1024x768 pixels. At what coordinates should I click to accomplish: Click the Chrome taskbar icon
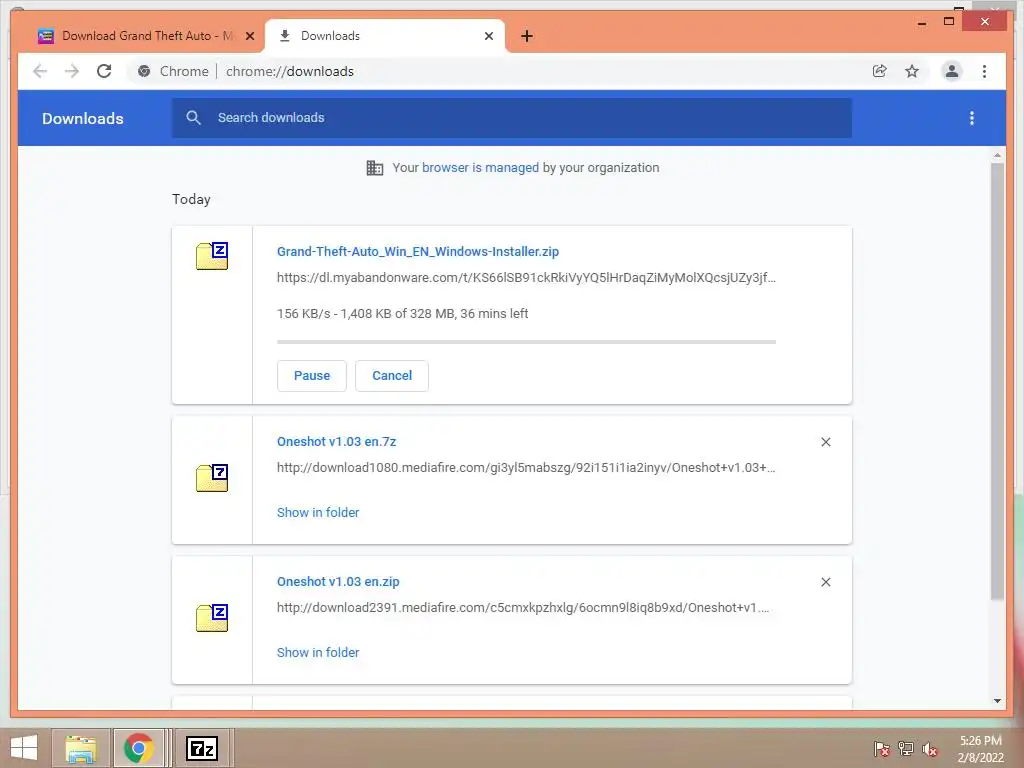pos(138,748)
